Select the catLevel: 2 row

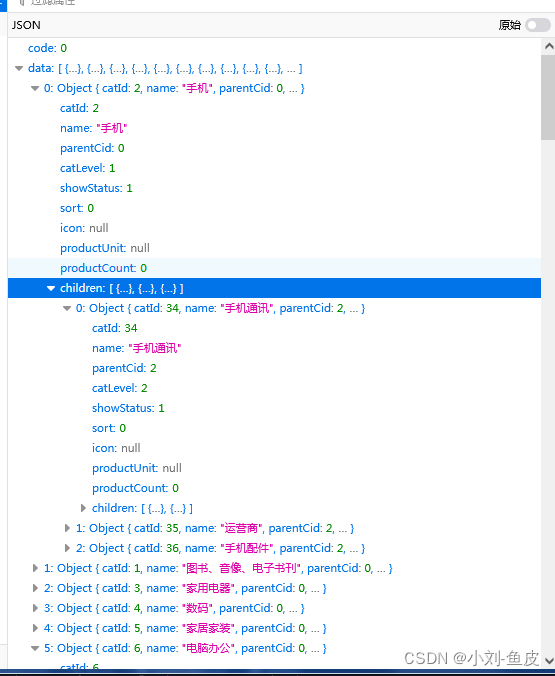coord(274,388)
